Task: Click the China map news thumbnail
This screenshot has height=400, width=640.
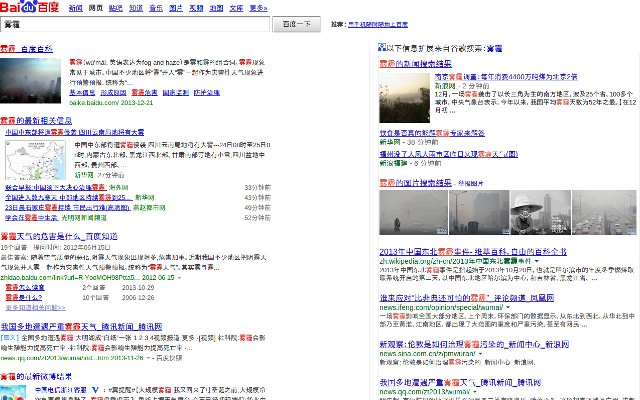Action: pyautogui.click(x=36, y=160)
